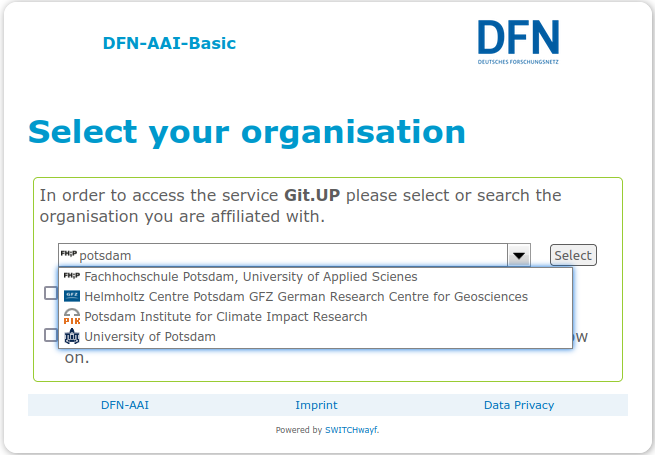Click the Select button
Screen dimensions: 655x455
point(573,255)
